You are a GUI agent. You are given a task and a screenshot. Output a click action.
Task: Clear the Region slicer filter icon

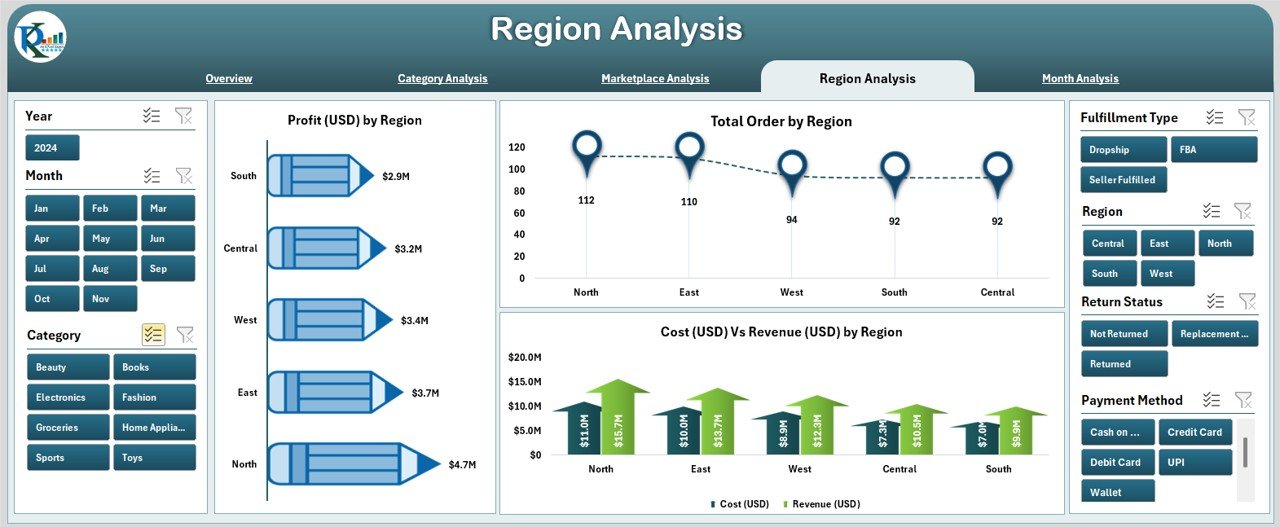(1242, 211)
